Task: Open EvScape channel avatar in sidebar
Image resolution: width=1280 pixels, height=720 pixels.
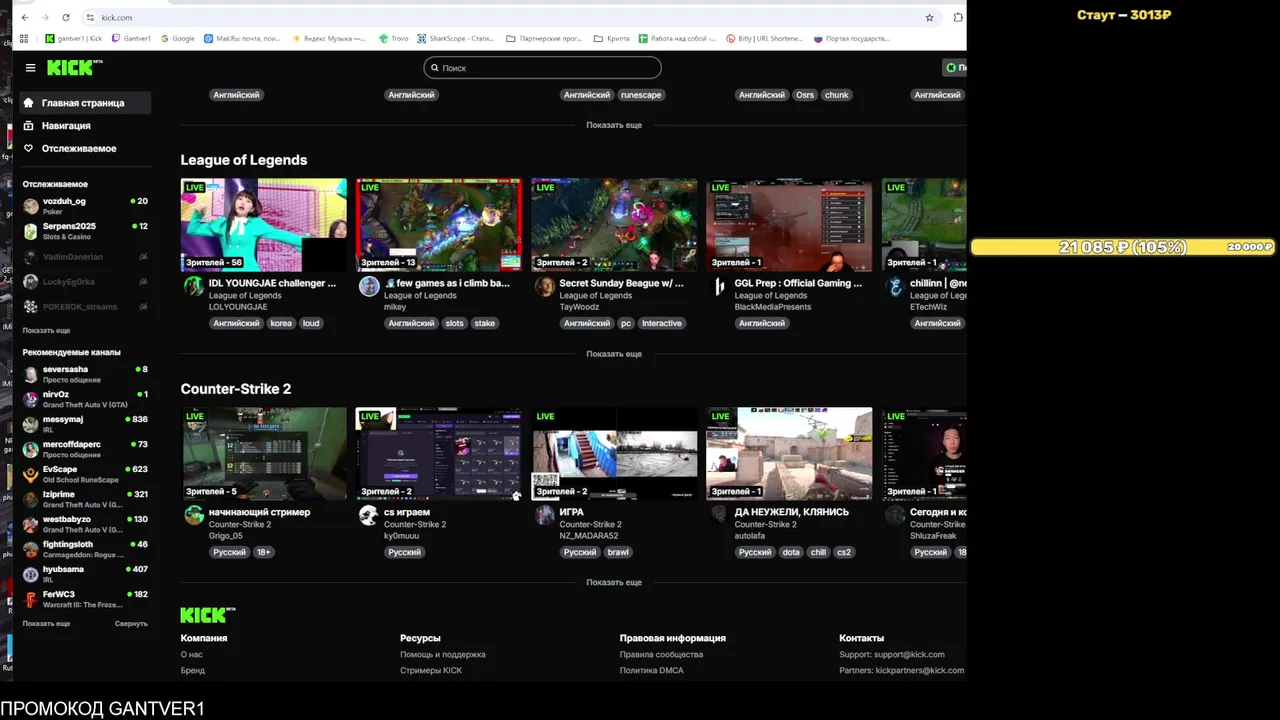Action: click(31, 474)
